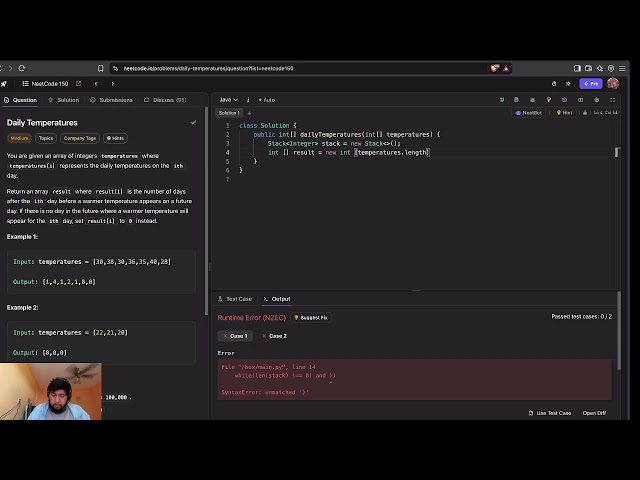Click the purple Pro upgrade button
This screenshot has width=640, height=480.
(591, 84)
